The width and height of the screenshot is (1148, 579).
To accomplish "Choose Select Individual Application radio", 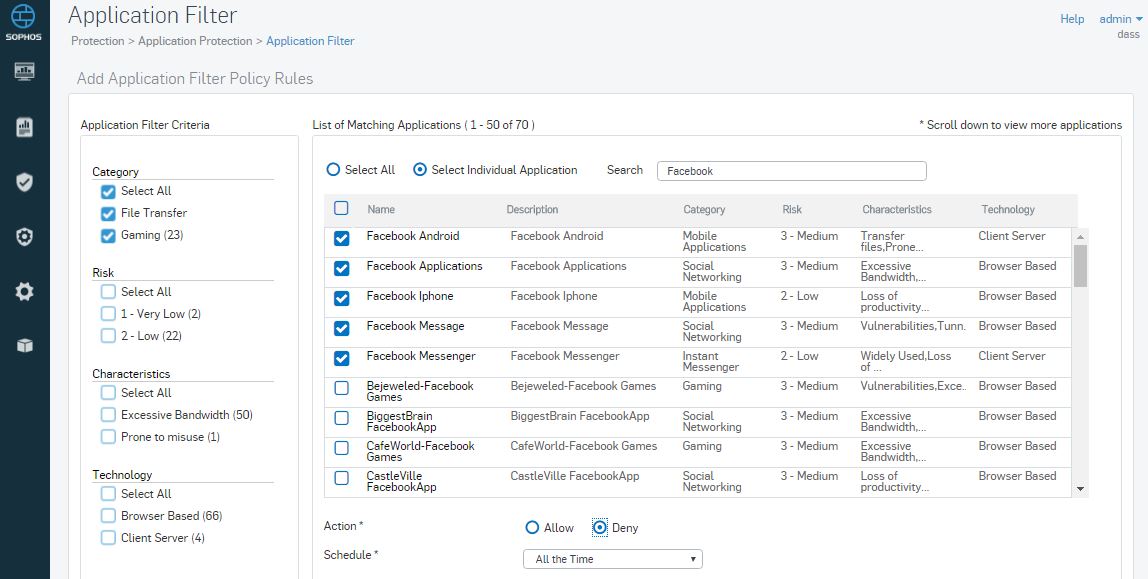I will [420, 170].
